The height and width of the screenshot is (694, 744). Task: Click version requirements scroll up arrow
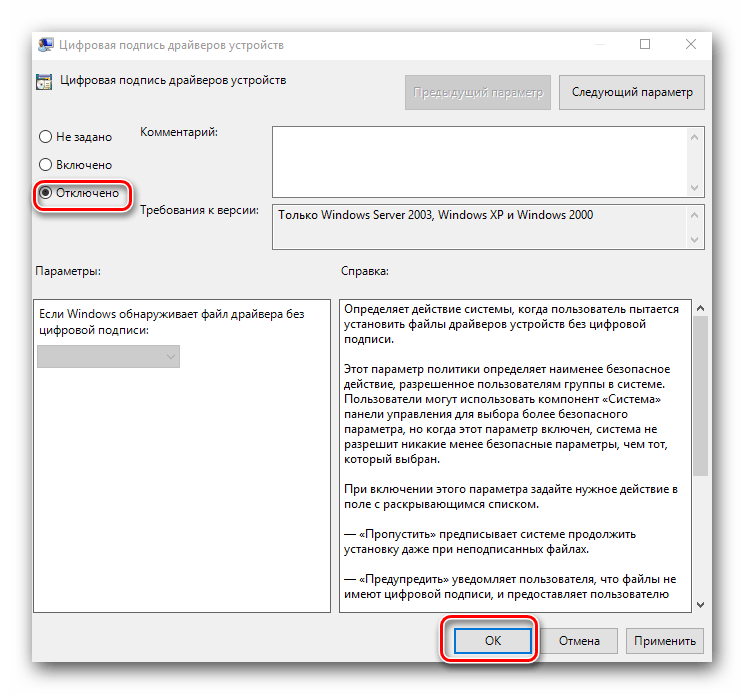point(694,215)
